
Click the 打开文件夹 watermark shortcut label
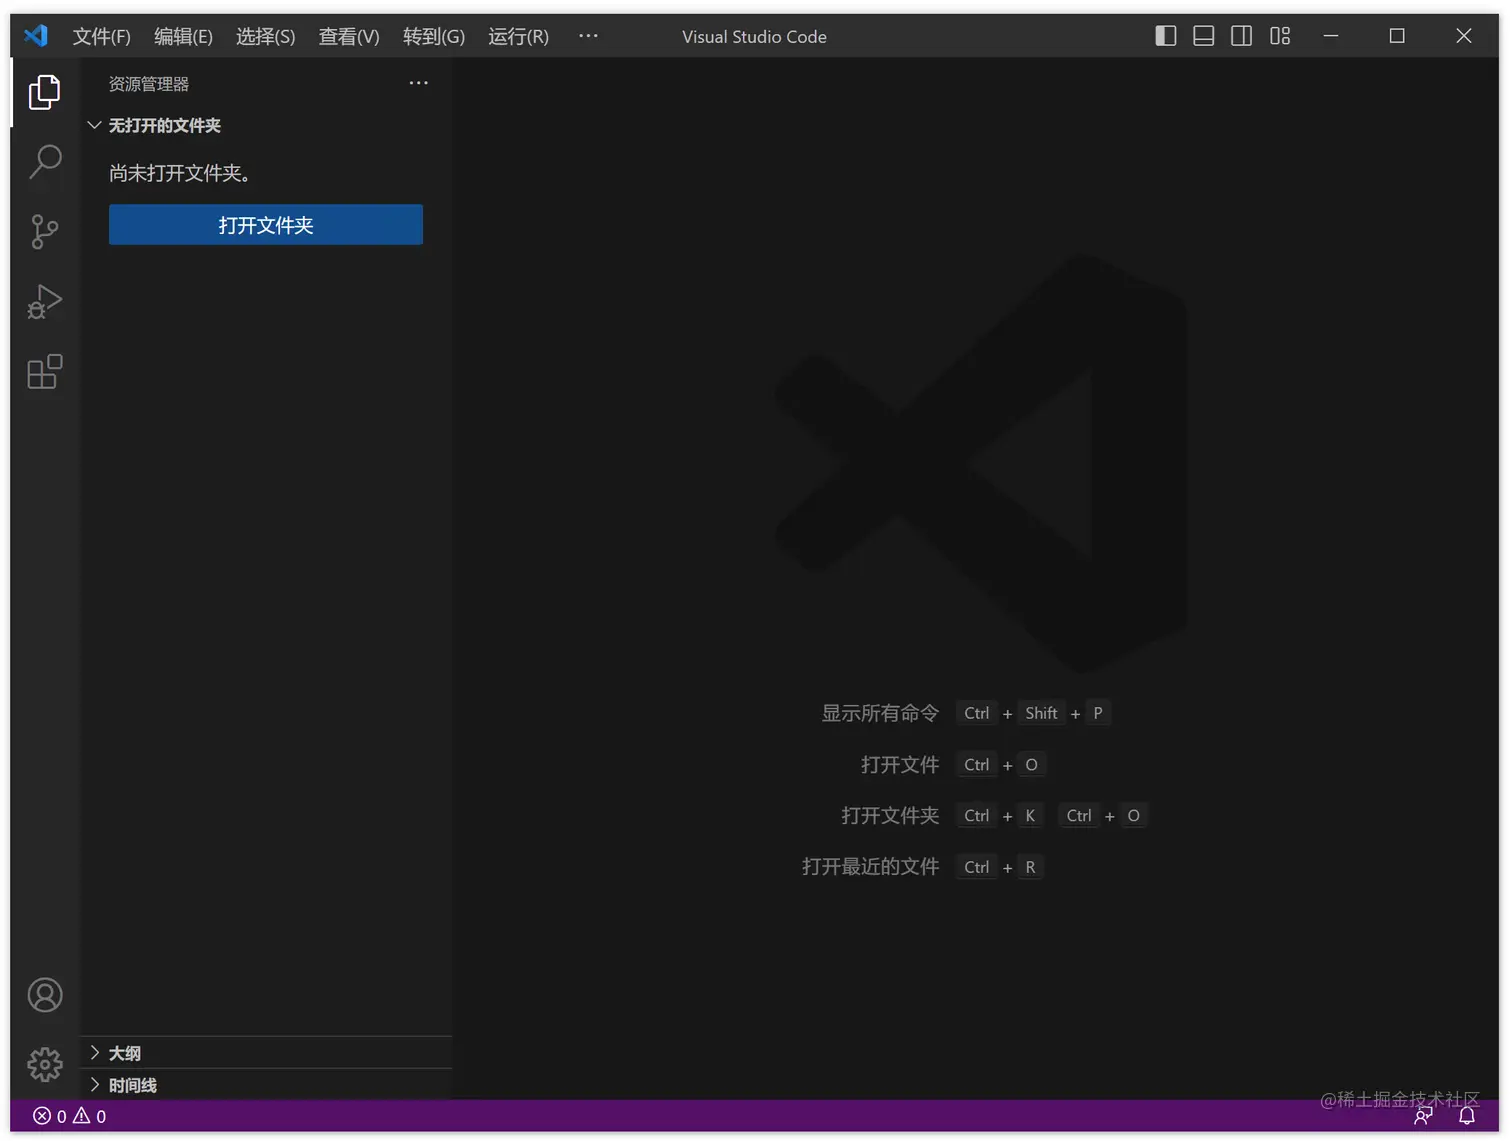click(890, 815)
